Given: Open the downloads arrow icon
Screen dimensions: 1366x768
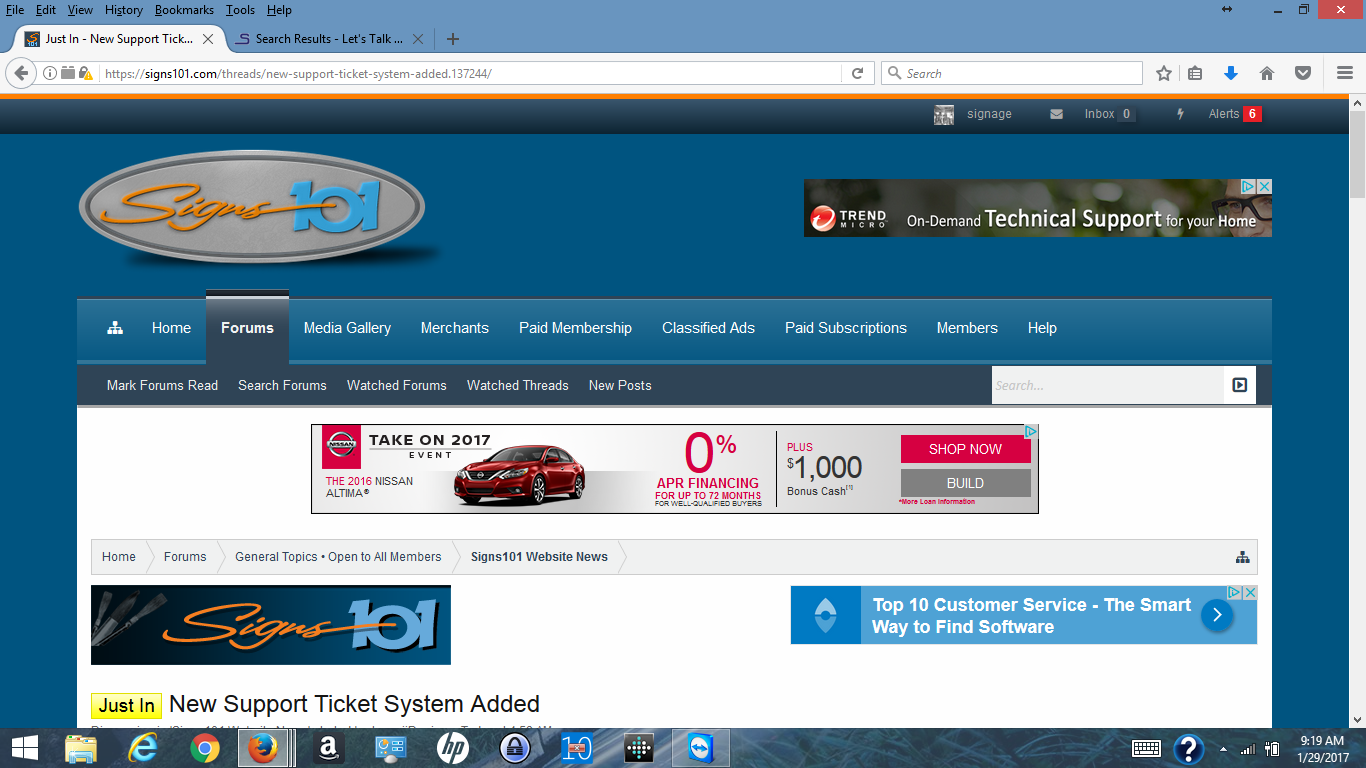Looking at the screenshot, I should click(1231, 73).
